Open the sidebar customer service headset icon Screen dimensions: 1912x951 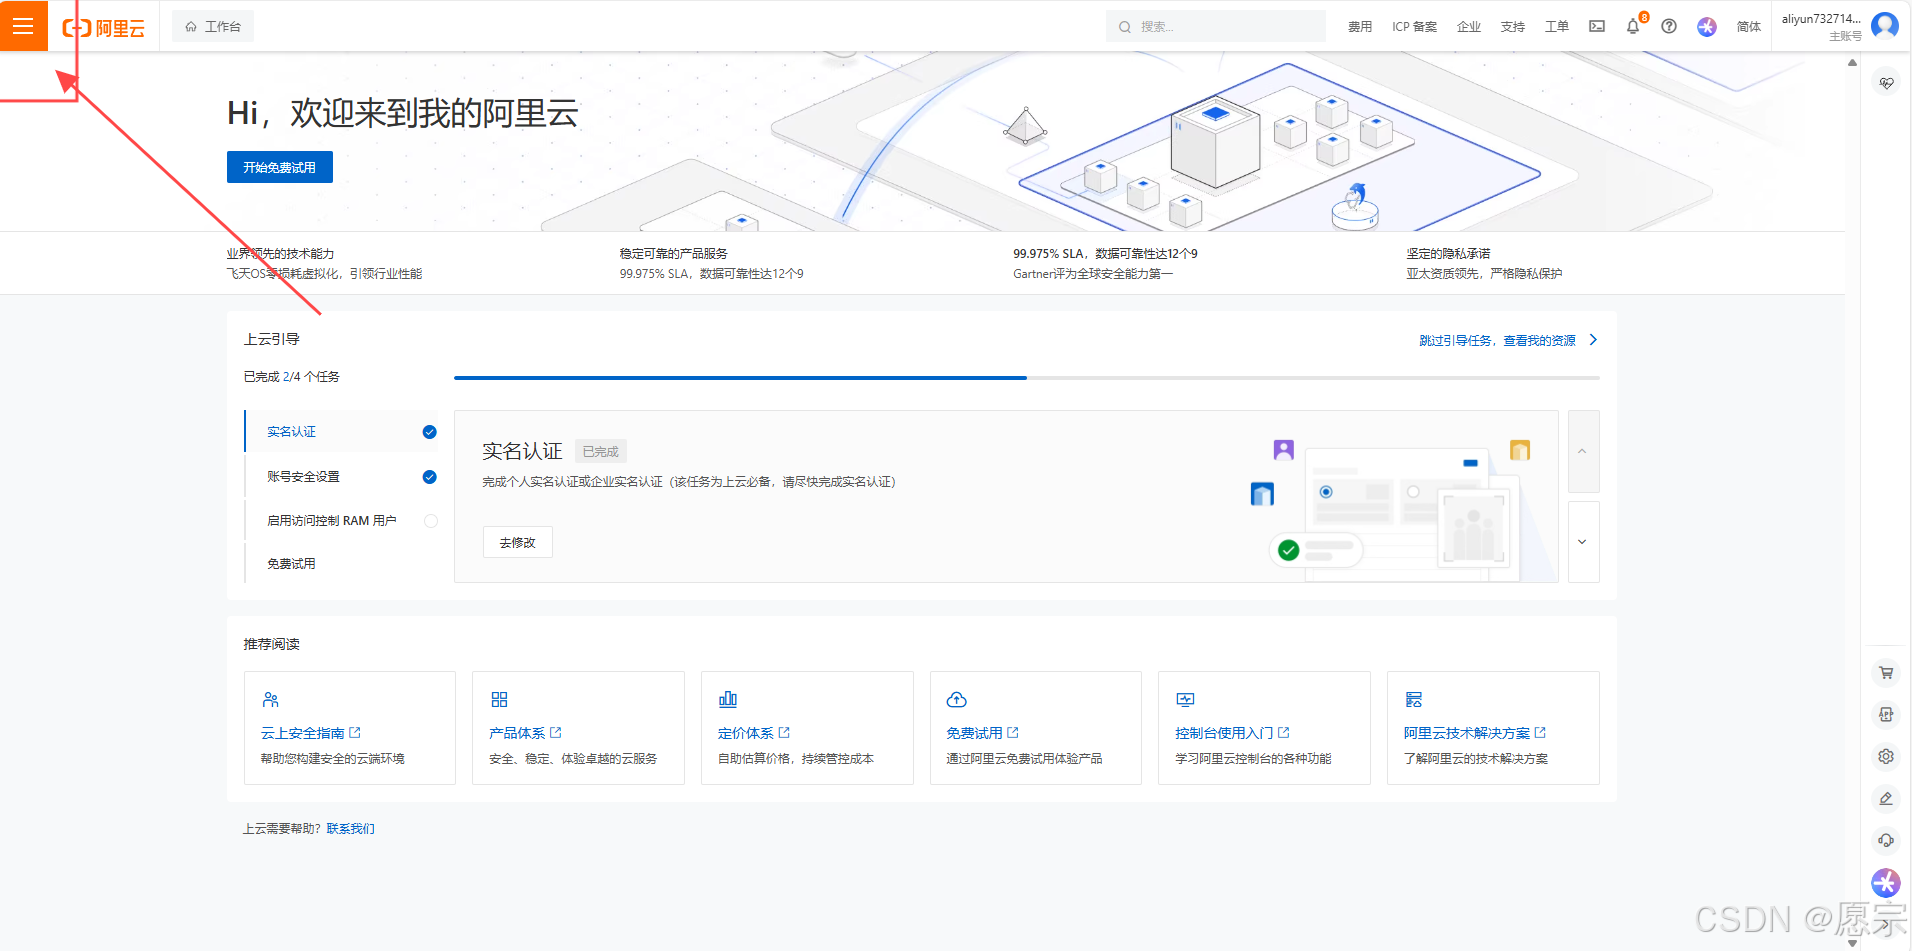click(1886, 841)
